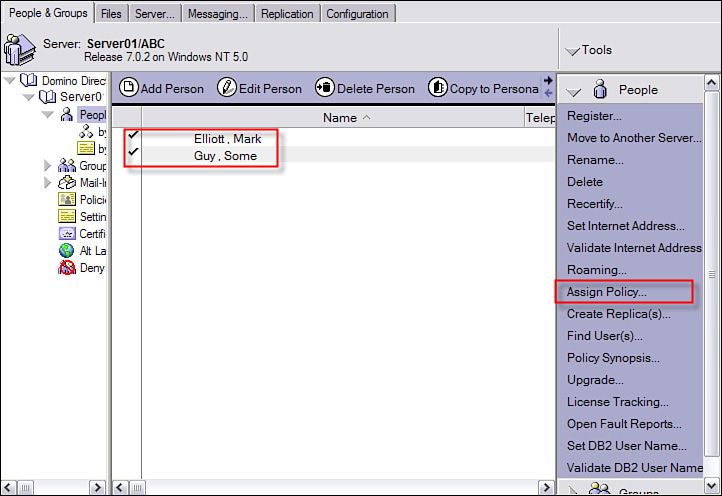
Task: Click the Copy to Personal icon
Action: tap(438, 88)
